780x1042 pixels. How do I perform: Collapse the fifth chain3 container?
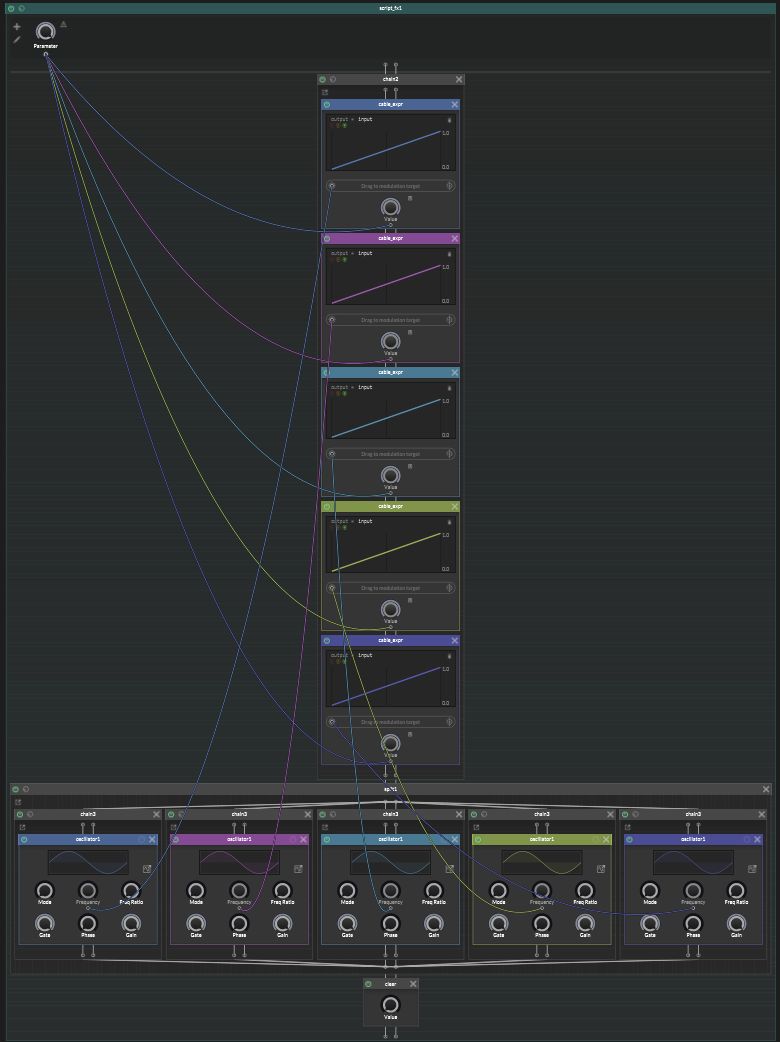(635, 814)
